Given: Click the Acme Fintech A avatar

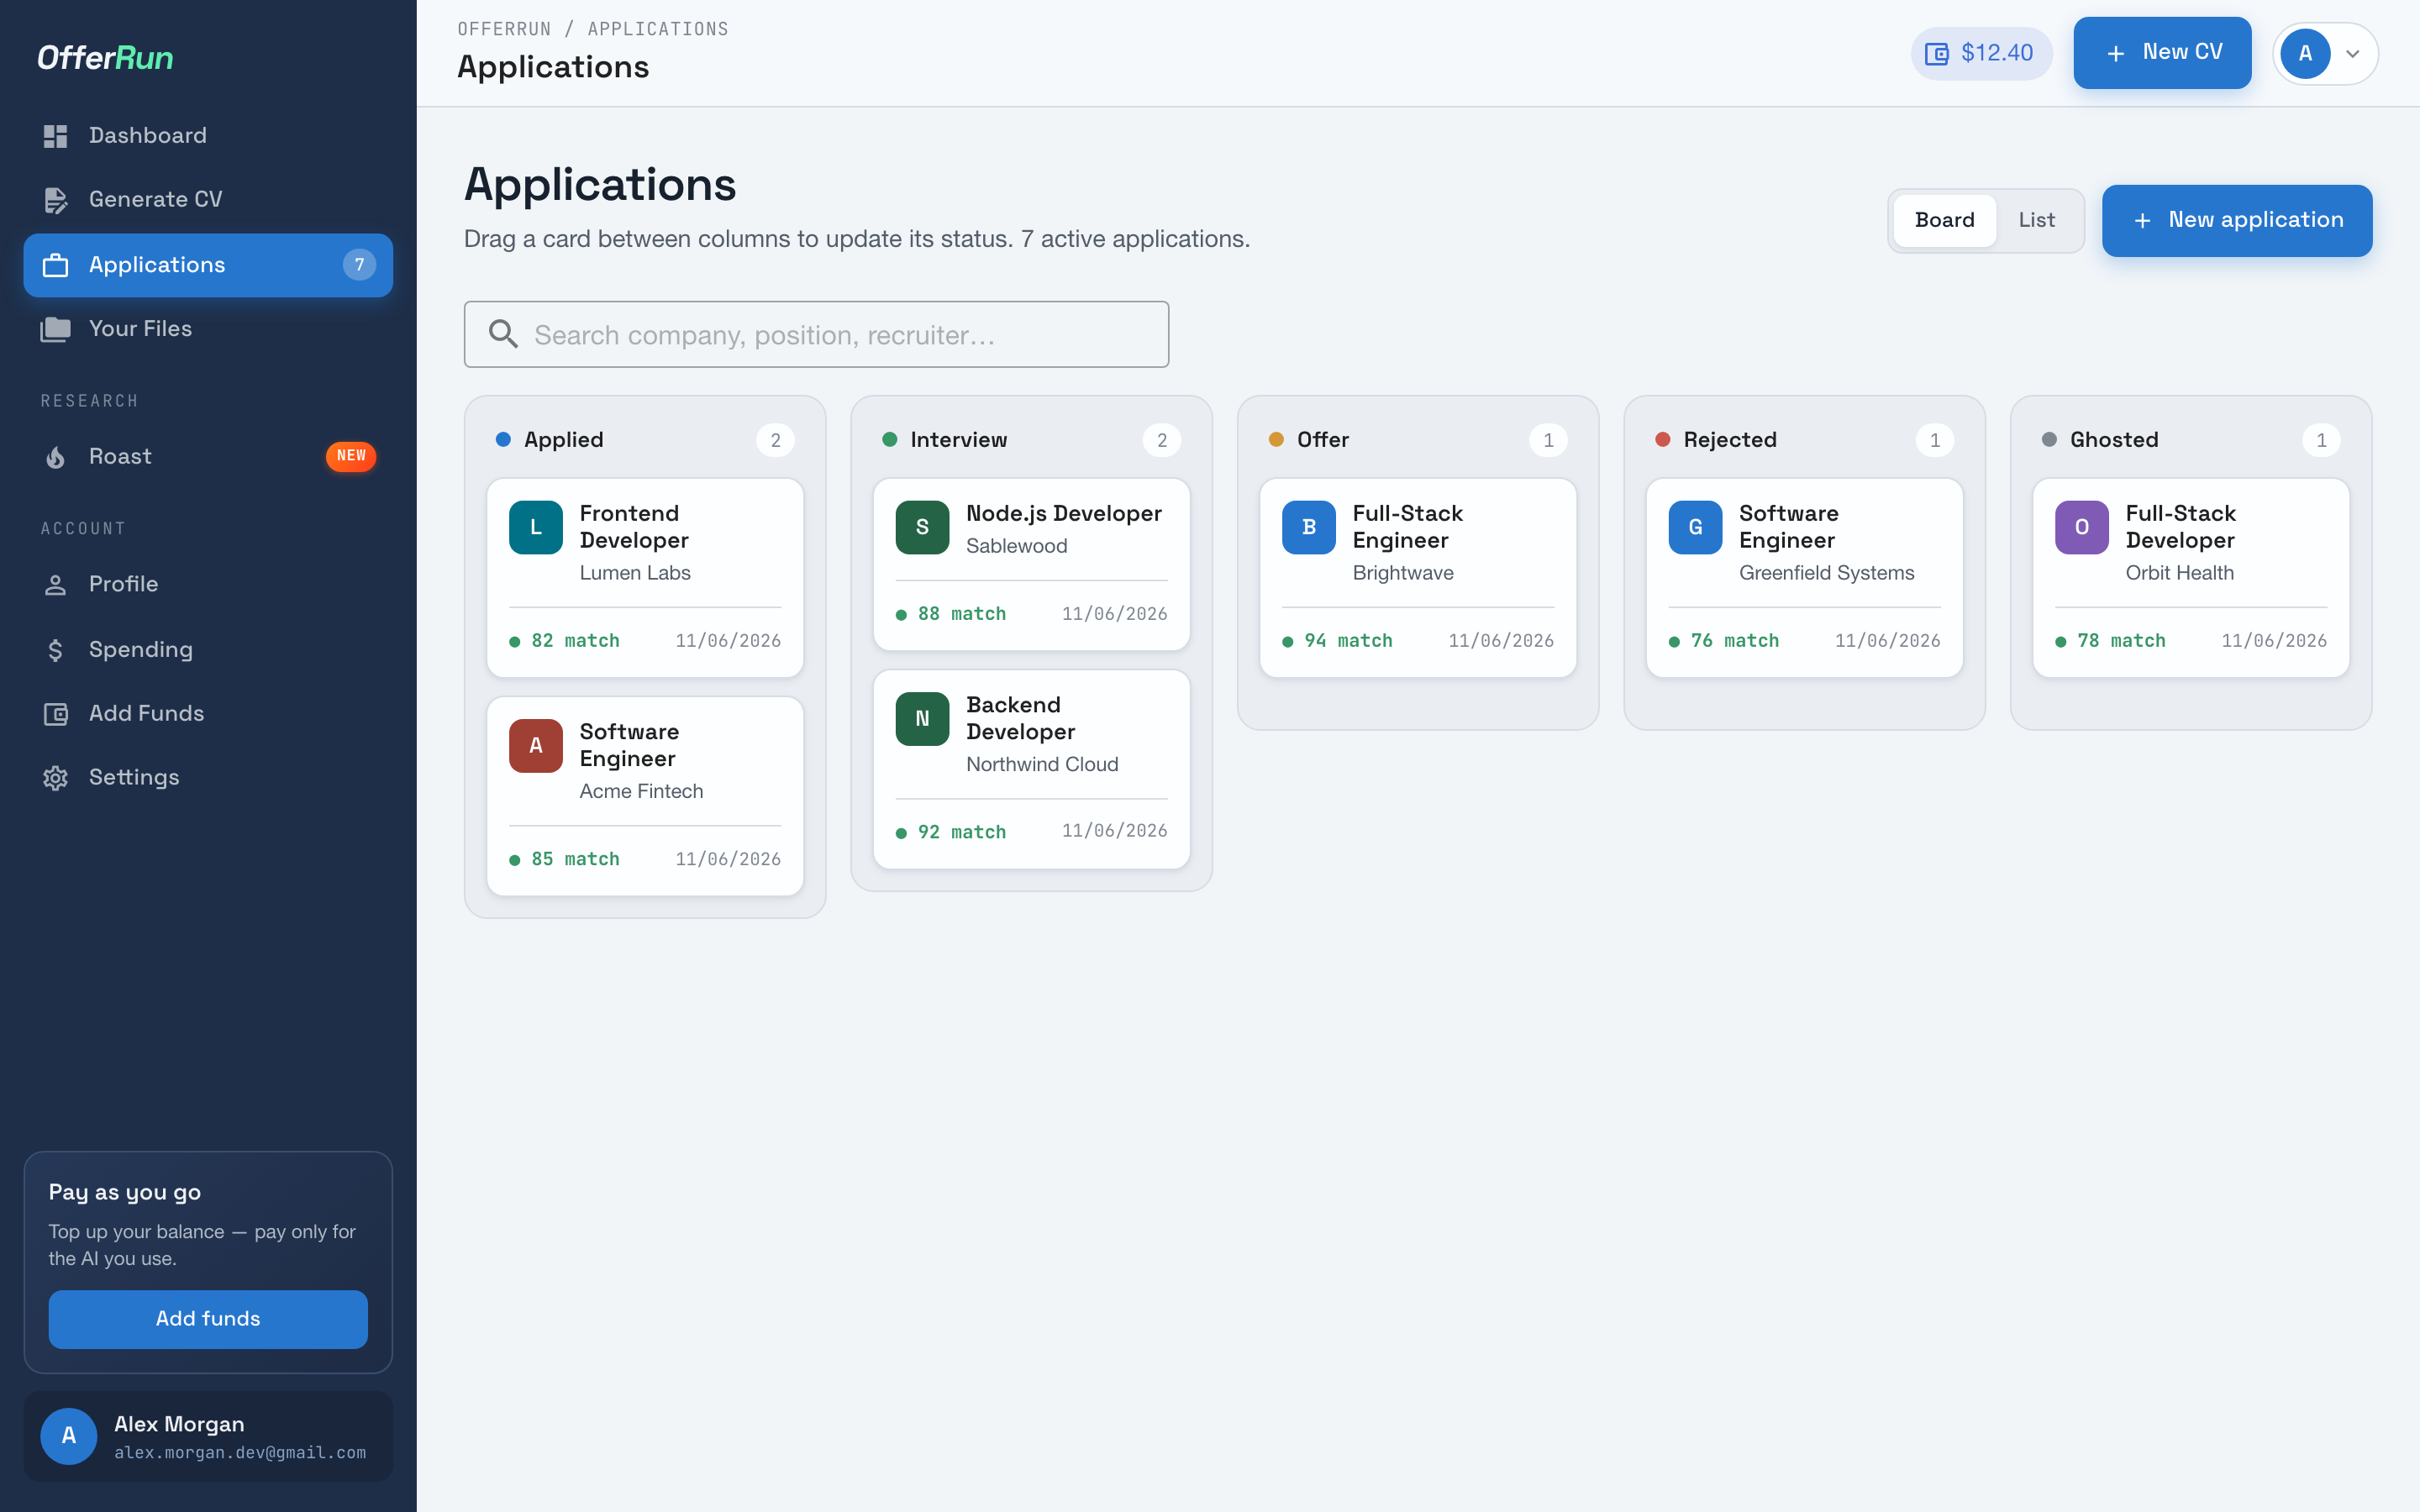Looking at the screenshot, I should tap(536, 745).
